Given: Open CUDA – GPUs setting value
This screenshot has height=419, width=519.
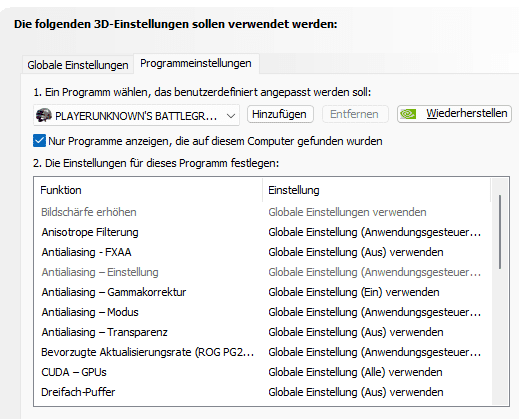Looking at the screenshot, I should (x=355, y=372).
